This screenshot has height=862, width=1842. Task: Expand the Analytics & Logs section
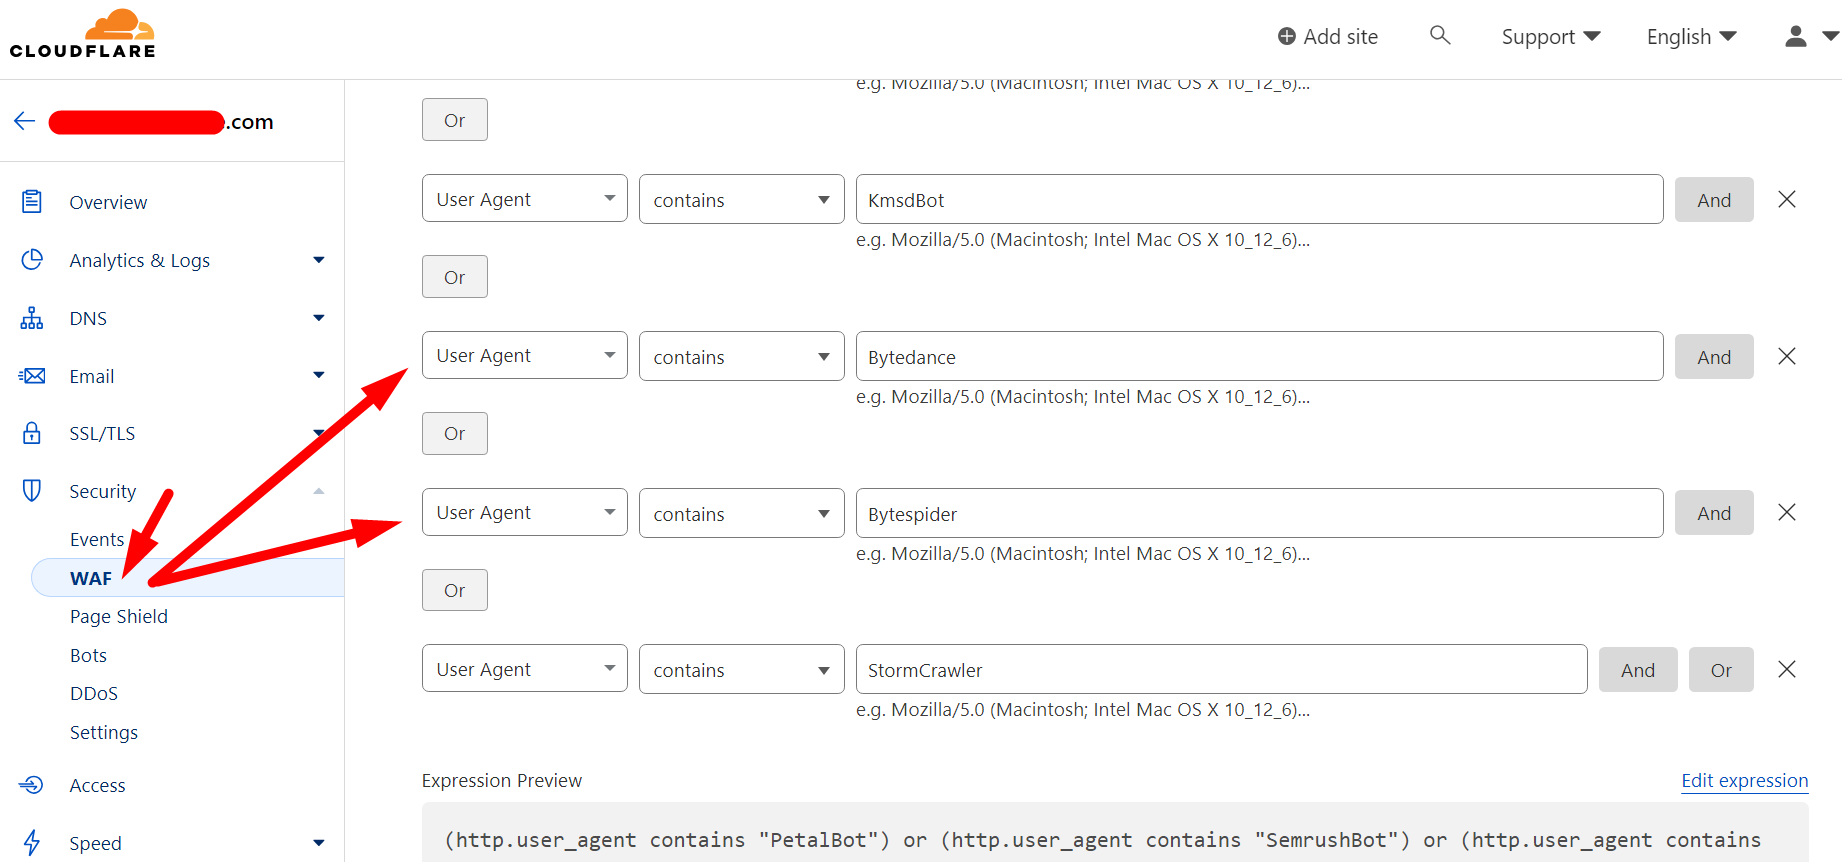pos(319,260)
